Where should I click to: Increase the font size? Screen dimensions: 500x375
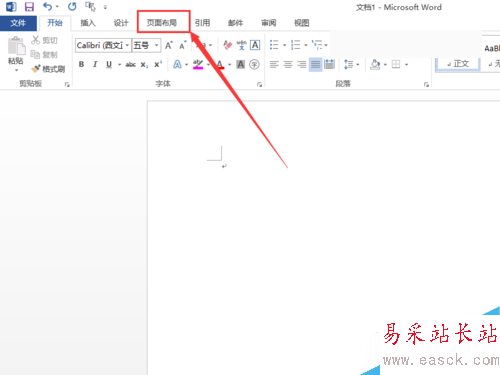click(x=169, y=45)
